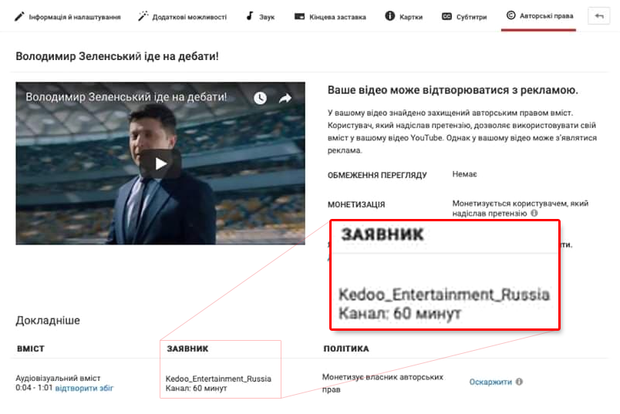The height and width of the screenshot is (414, 620).
Task: Open the Інформація й налаштування tab
Action: click(70, 17)
